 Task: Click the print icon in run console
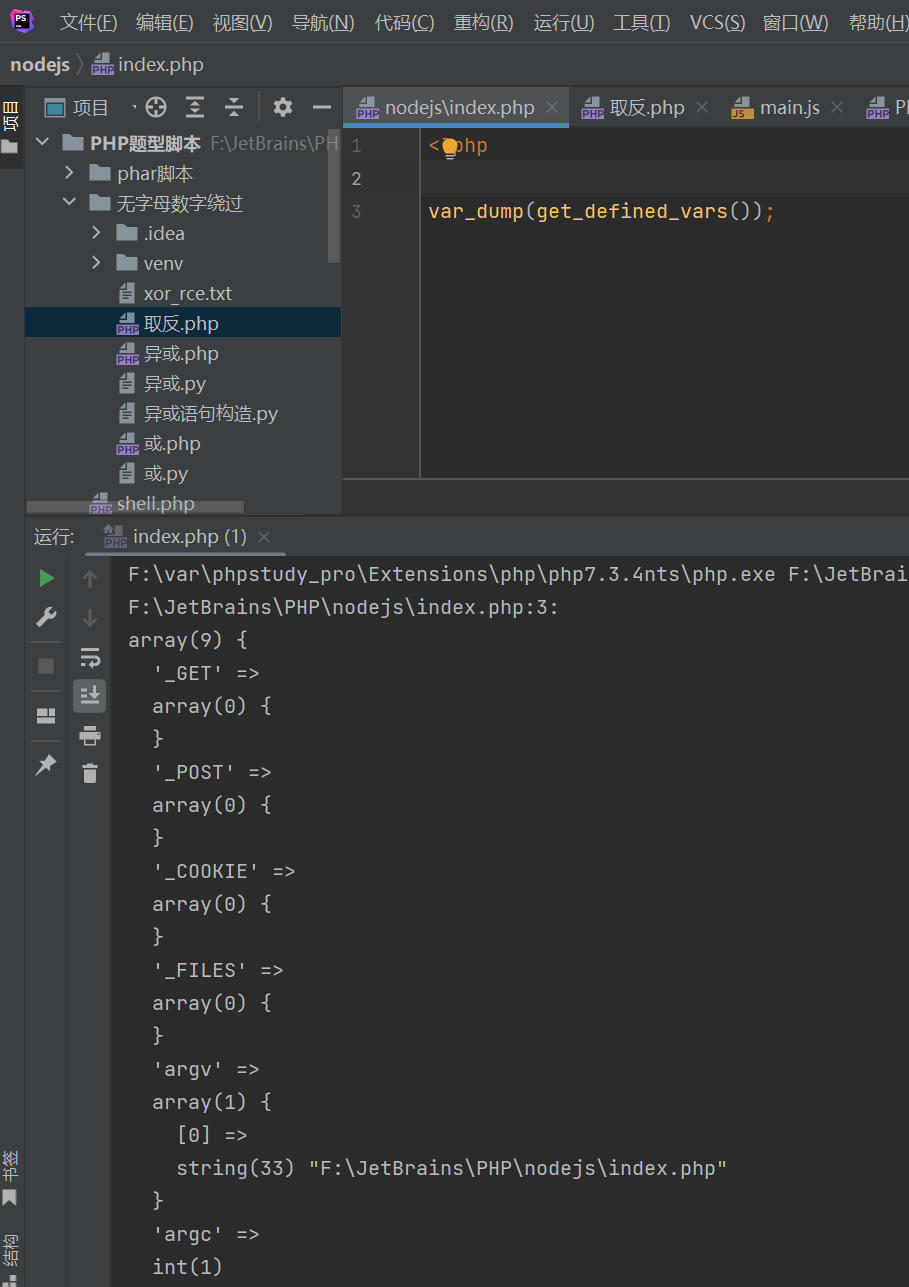pos(90,736)
